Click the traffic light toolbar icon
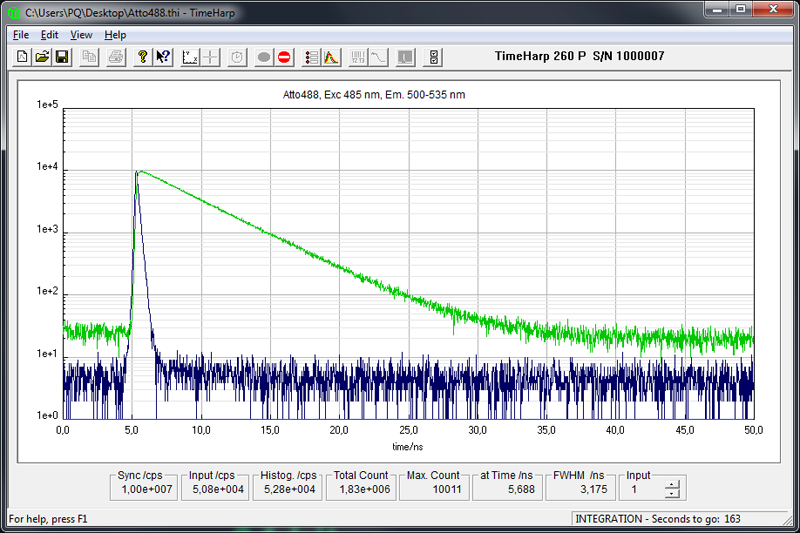The height and width of the screenshot is (533, 800). [434, 57]
